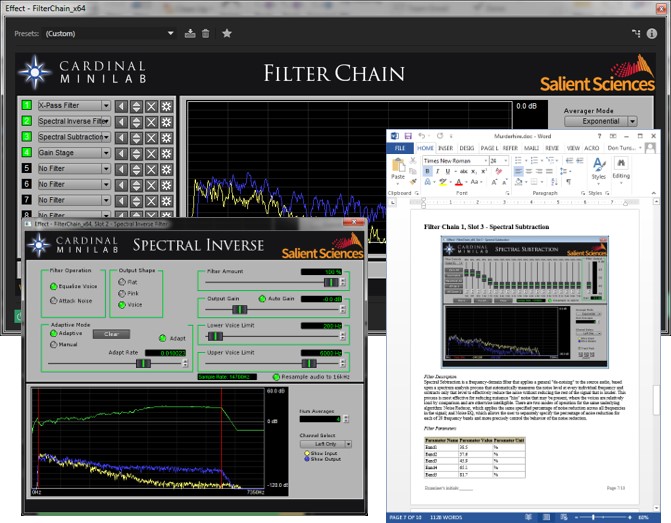671x523 pixels.
Task: Click the Paste icon in Word ribbon
Action: click(398, 165)
